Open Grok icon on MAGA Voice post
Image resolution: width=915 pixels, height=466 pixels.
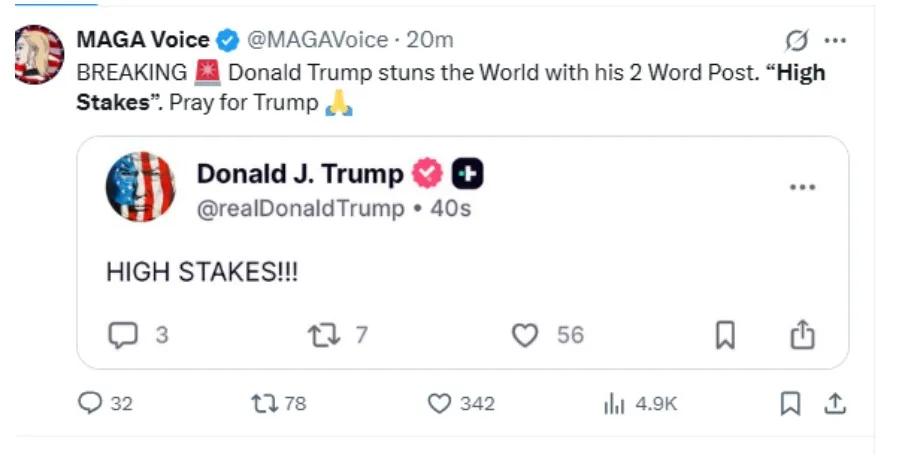796,40
